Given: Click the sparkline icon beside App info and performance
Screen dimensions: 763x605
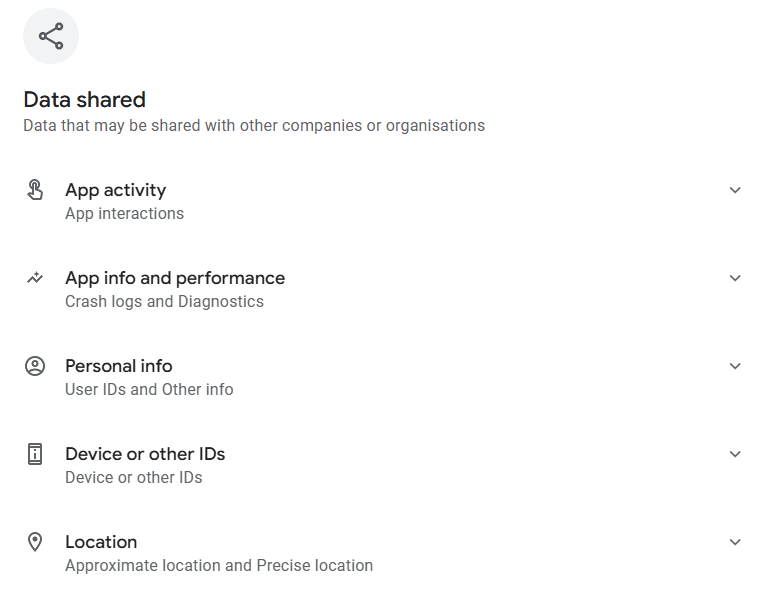Looking at the screenshot, I should click(x=35, y=278).
